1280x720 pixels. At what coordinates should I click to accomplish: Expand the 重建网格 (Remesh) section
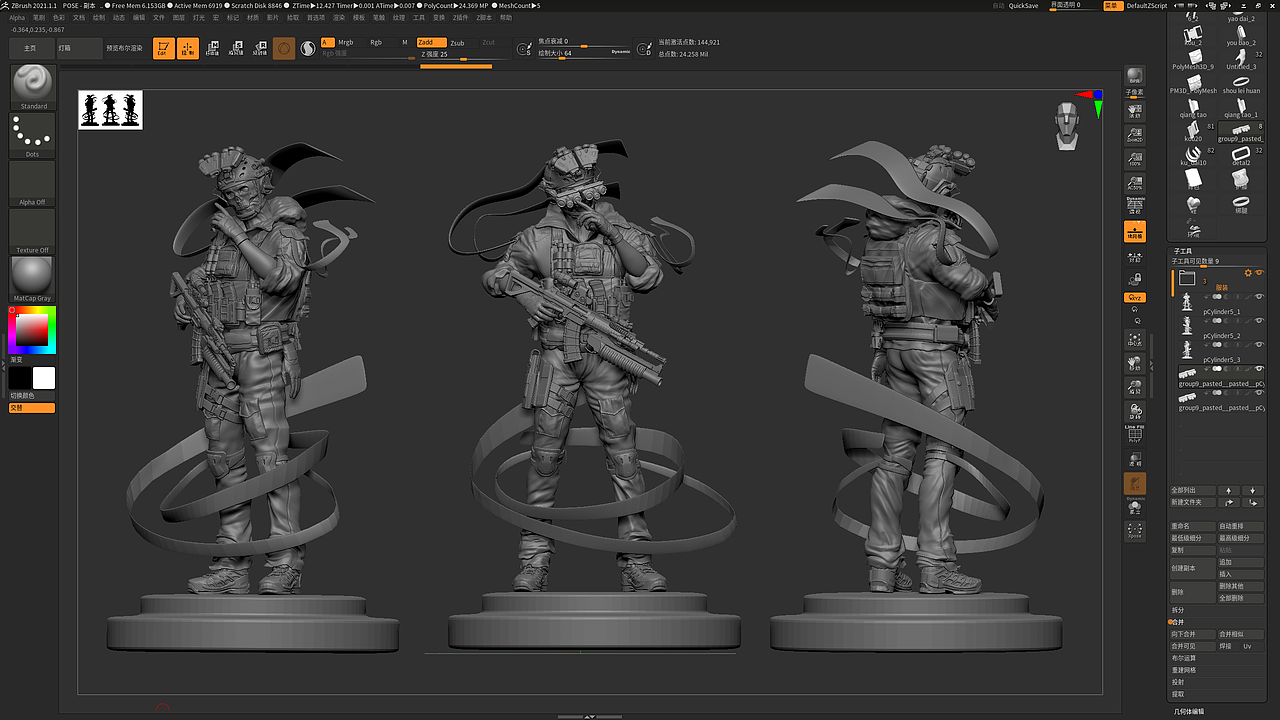pos(1182,670)
